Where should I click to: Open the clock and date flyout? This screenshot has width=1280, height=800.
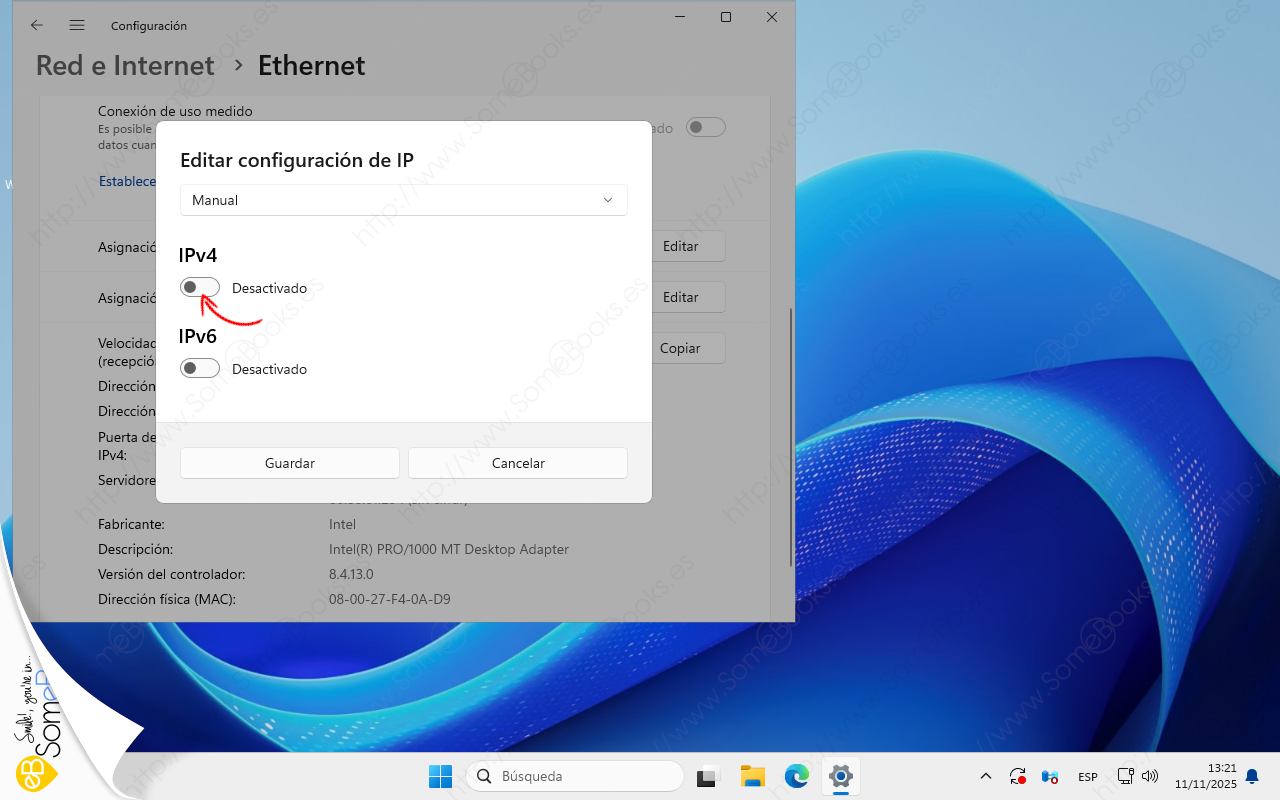tap(1208, 776)
